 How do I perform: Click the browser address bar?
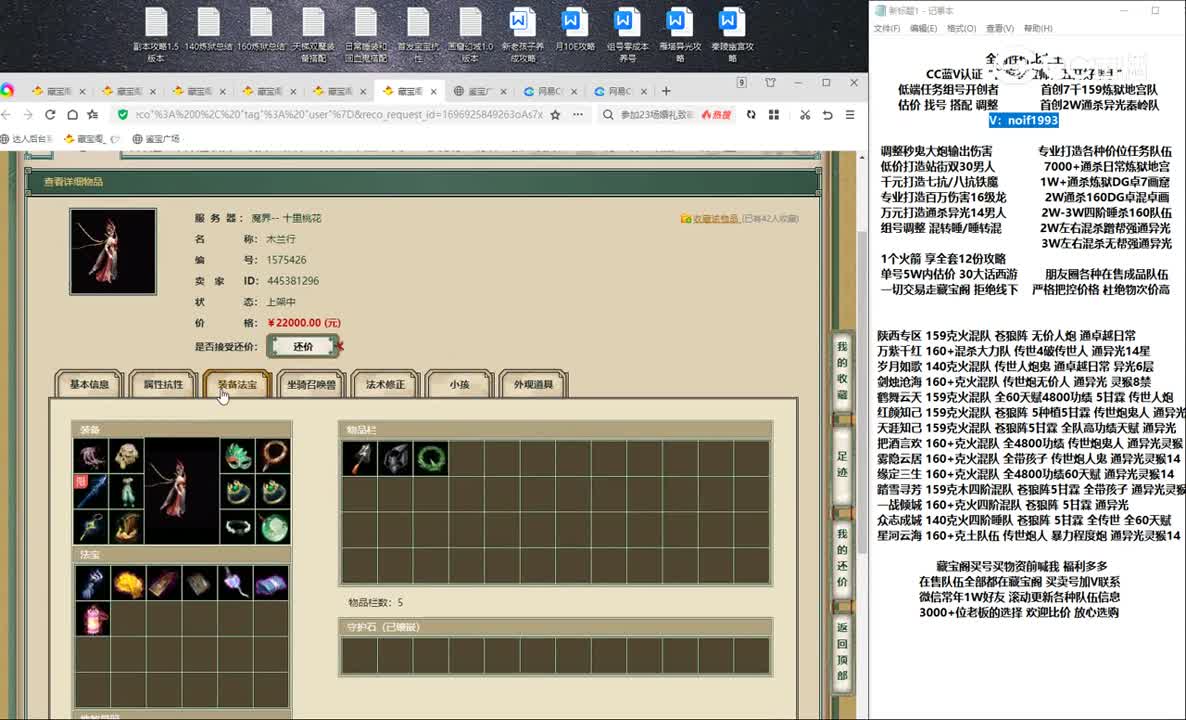click(339, 115)
